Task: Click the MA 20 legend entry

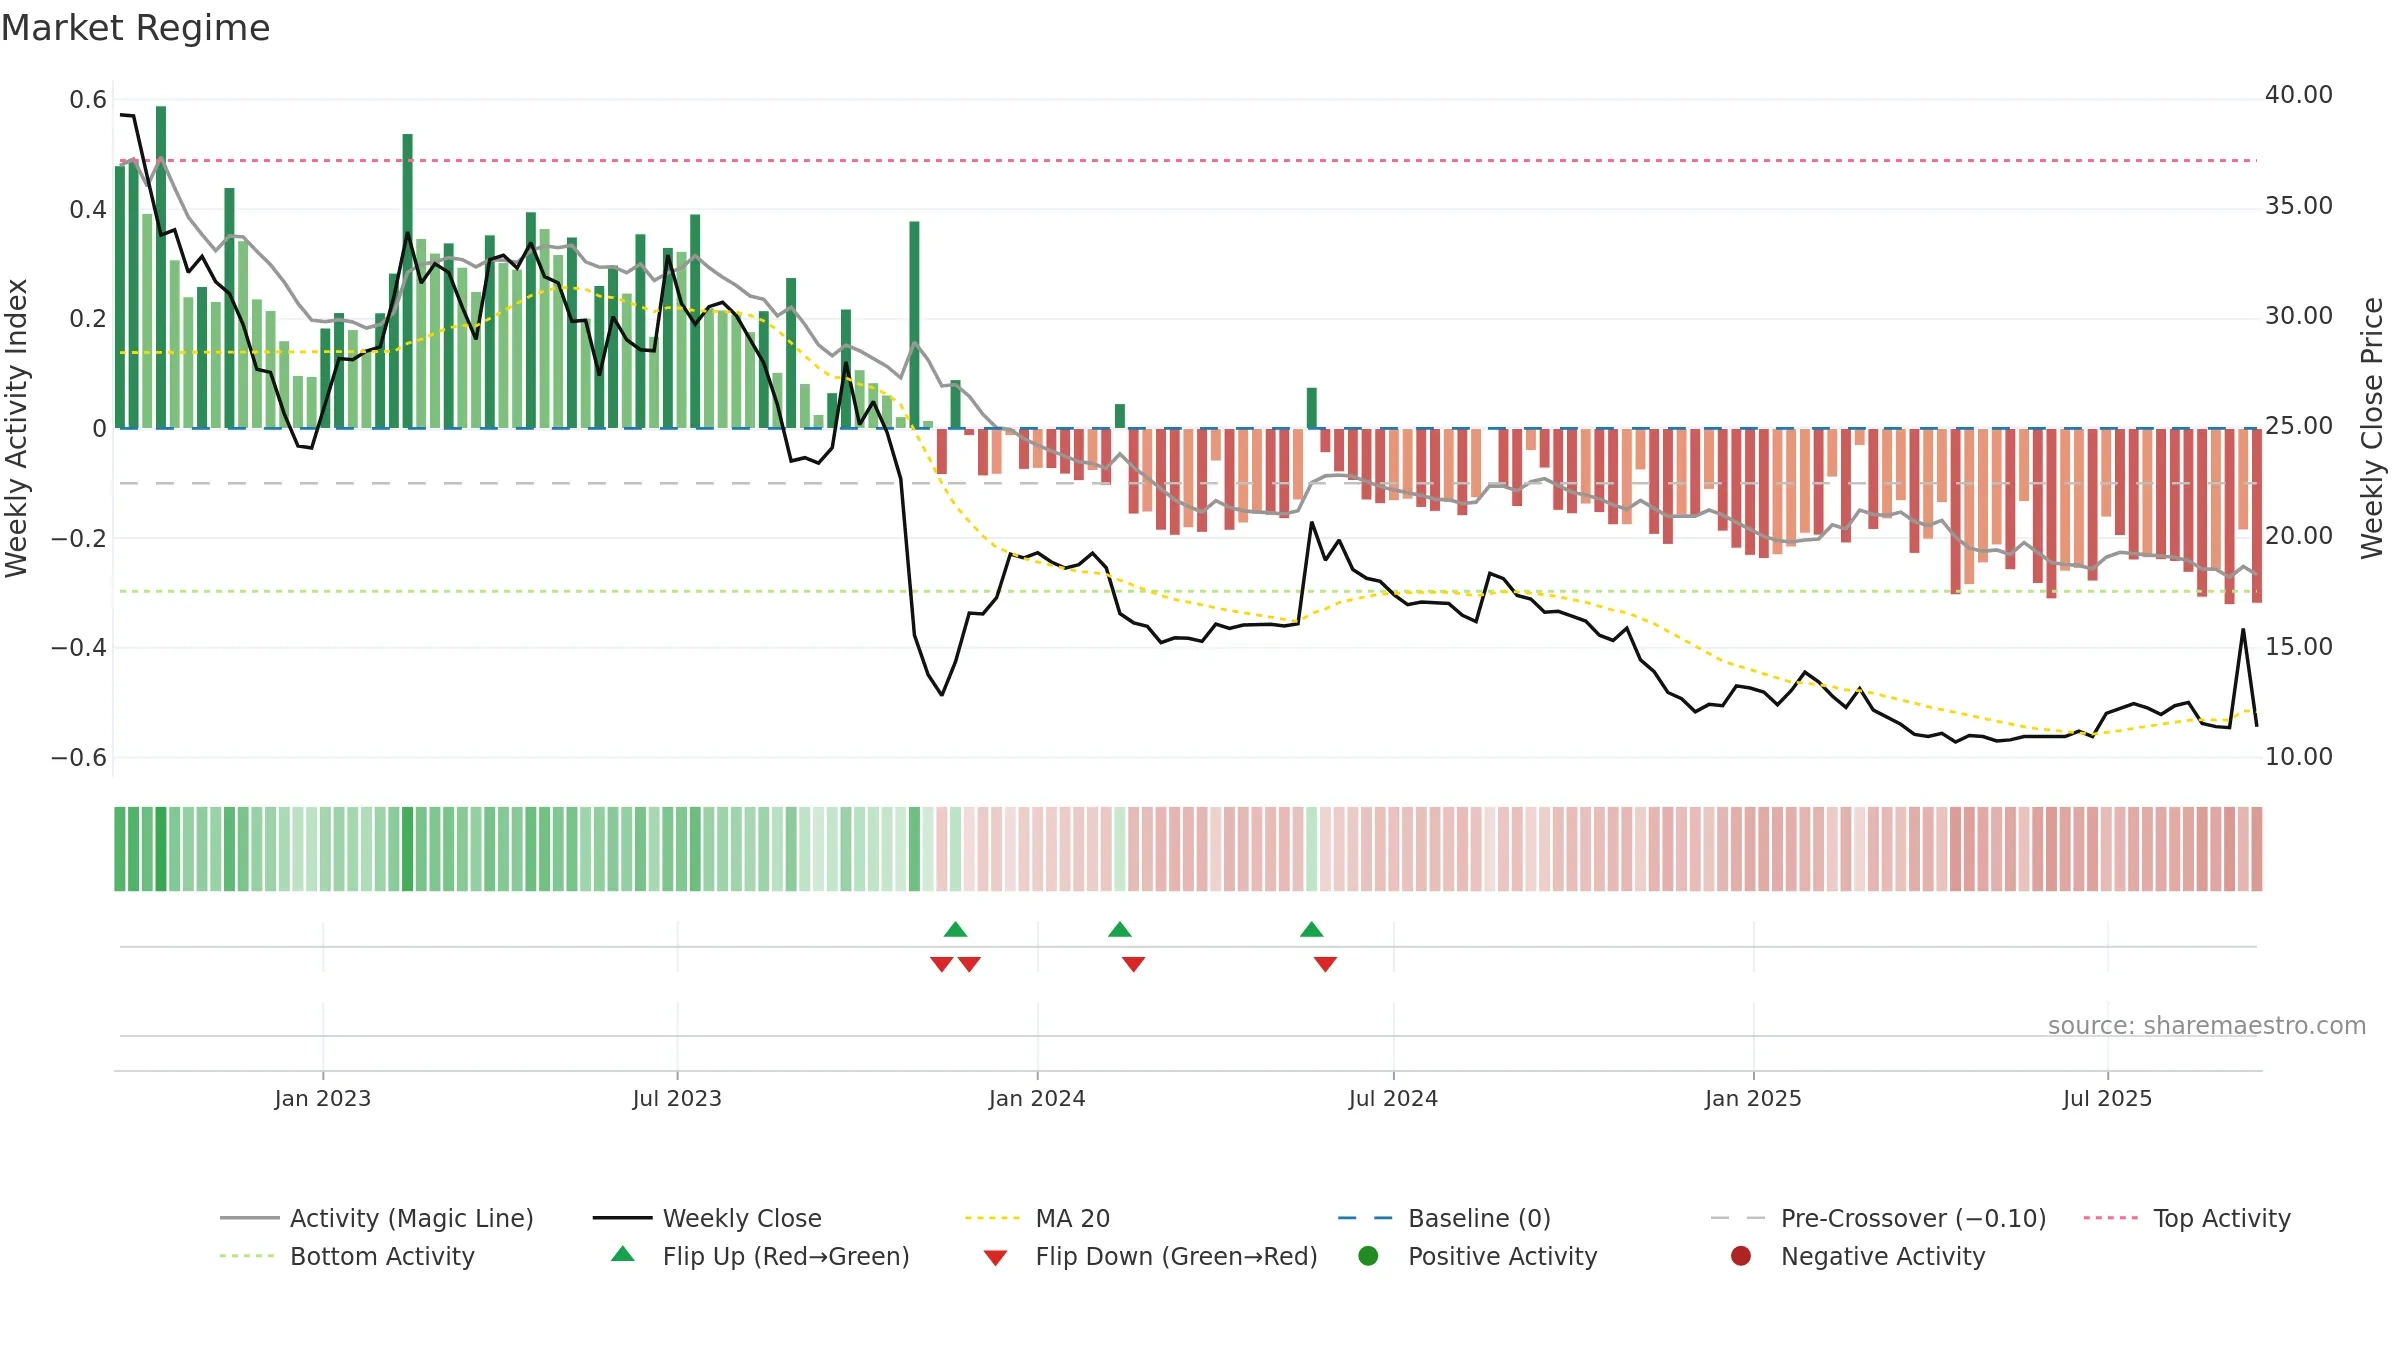Action: (x=1038, y=1218)
